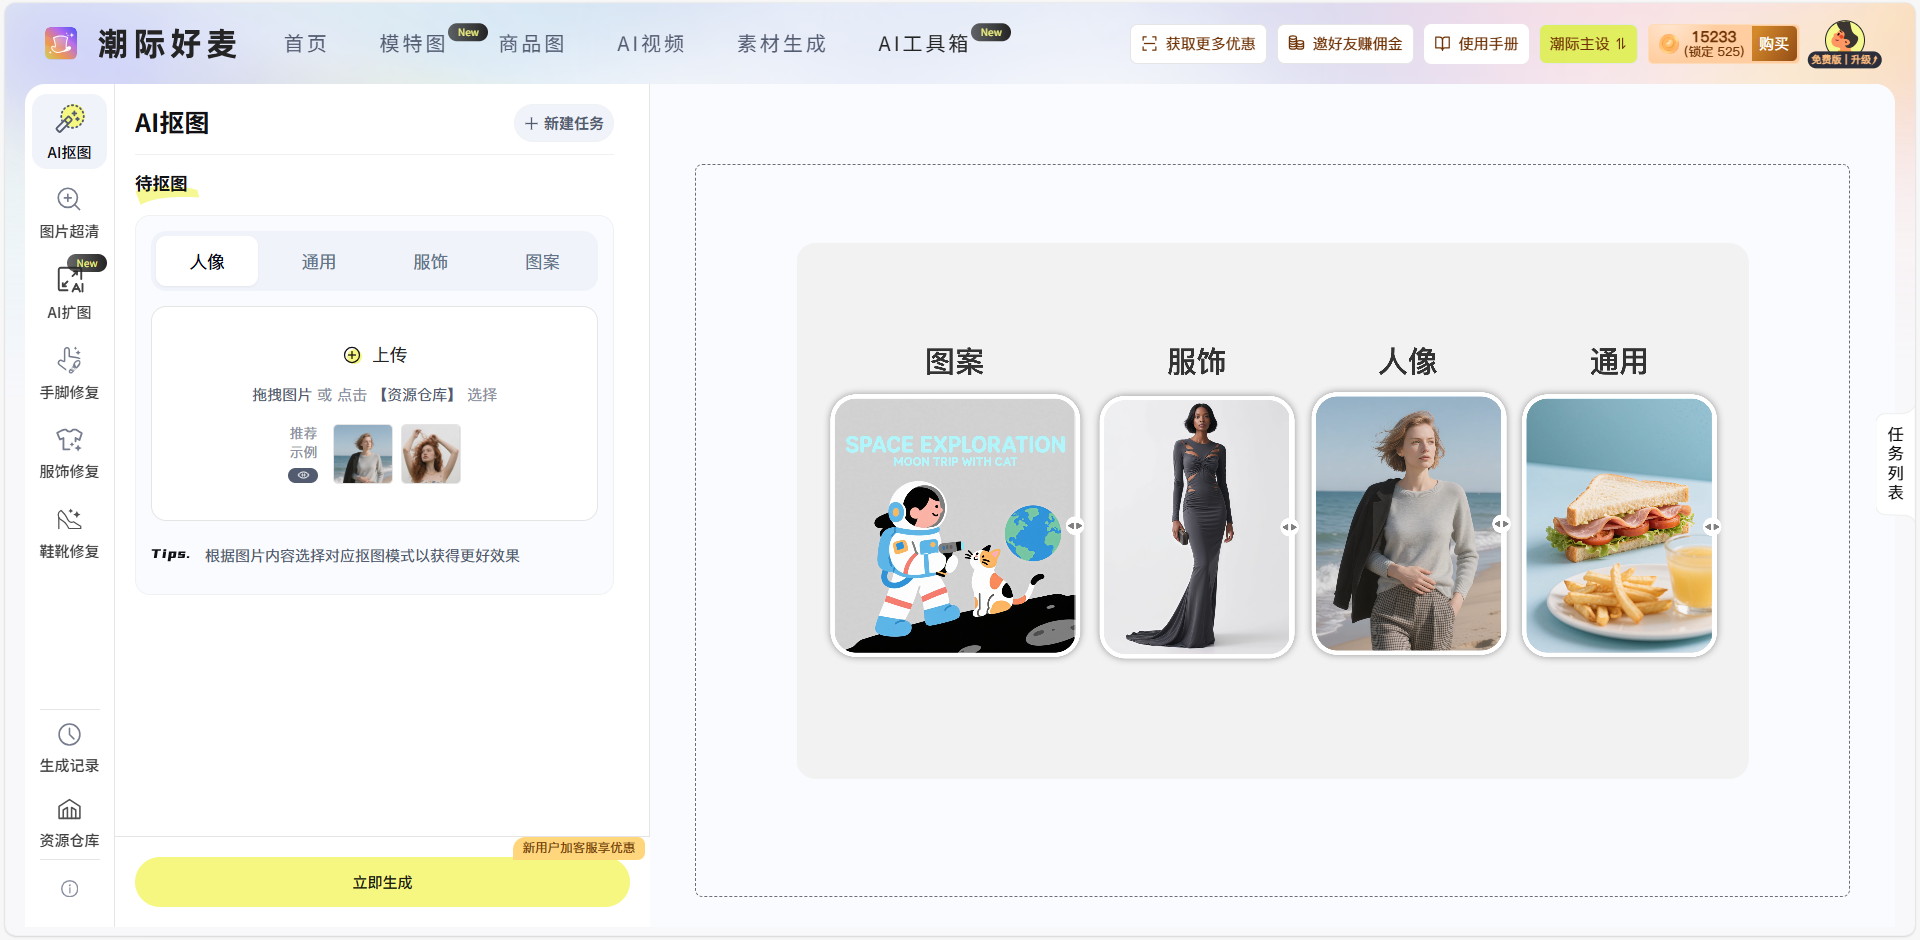Select the AI抠图 tool in the sidebar
This screenshot has width=1920, height=940.
point(68,131)
